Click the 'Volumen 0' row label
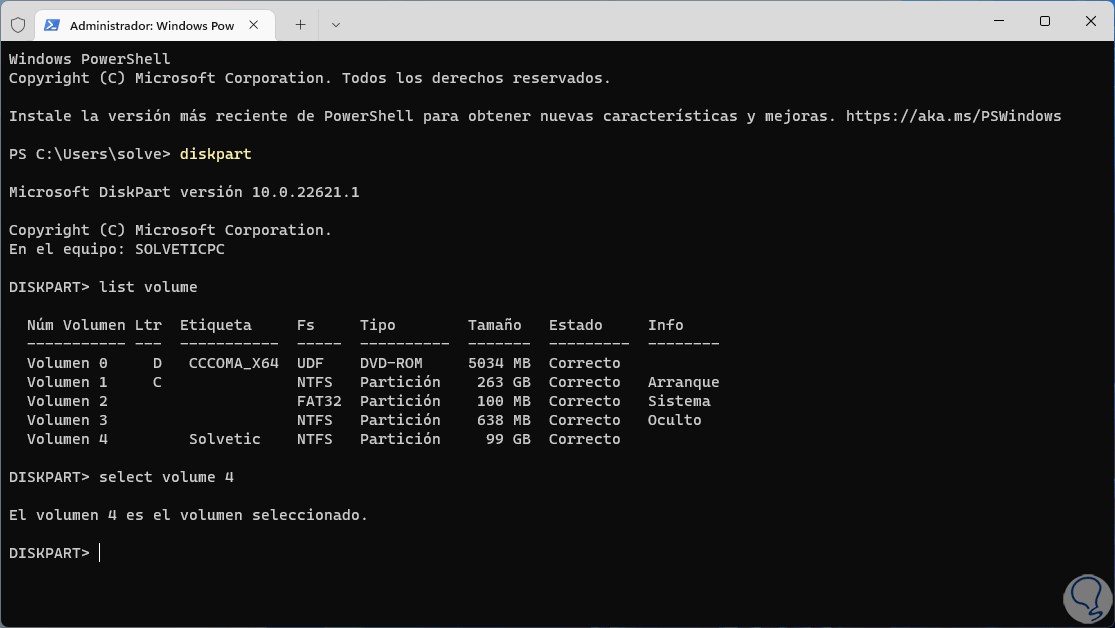 pyautogui.click(x=67, y=363)
